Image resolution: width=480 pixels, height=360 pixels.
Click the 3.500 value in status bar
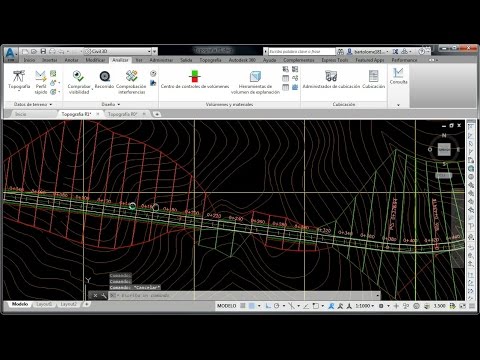439,306
